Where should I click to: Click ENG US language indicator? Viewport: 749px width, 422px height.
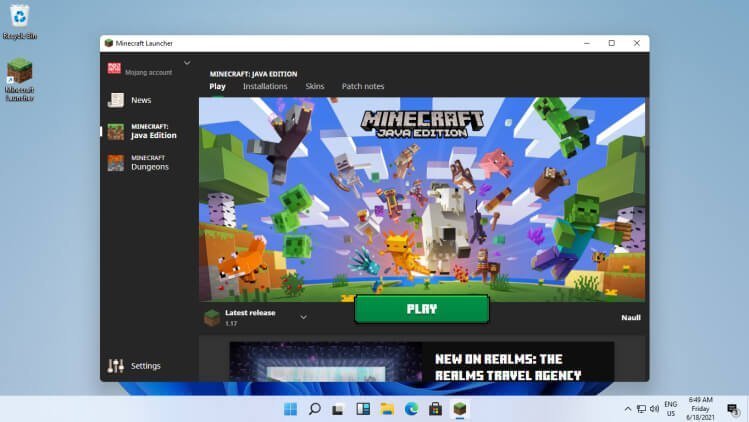(671, 409)
